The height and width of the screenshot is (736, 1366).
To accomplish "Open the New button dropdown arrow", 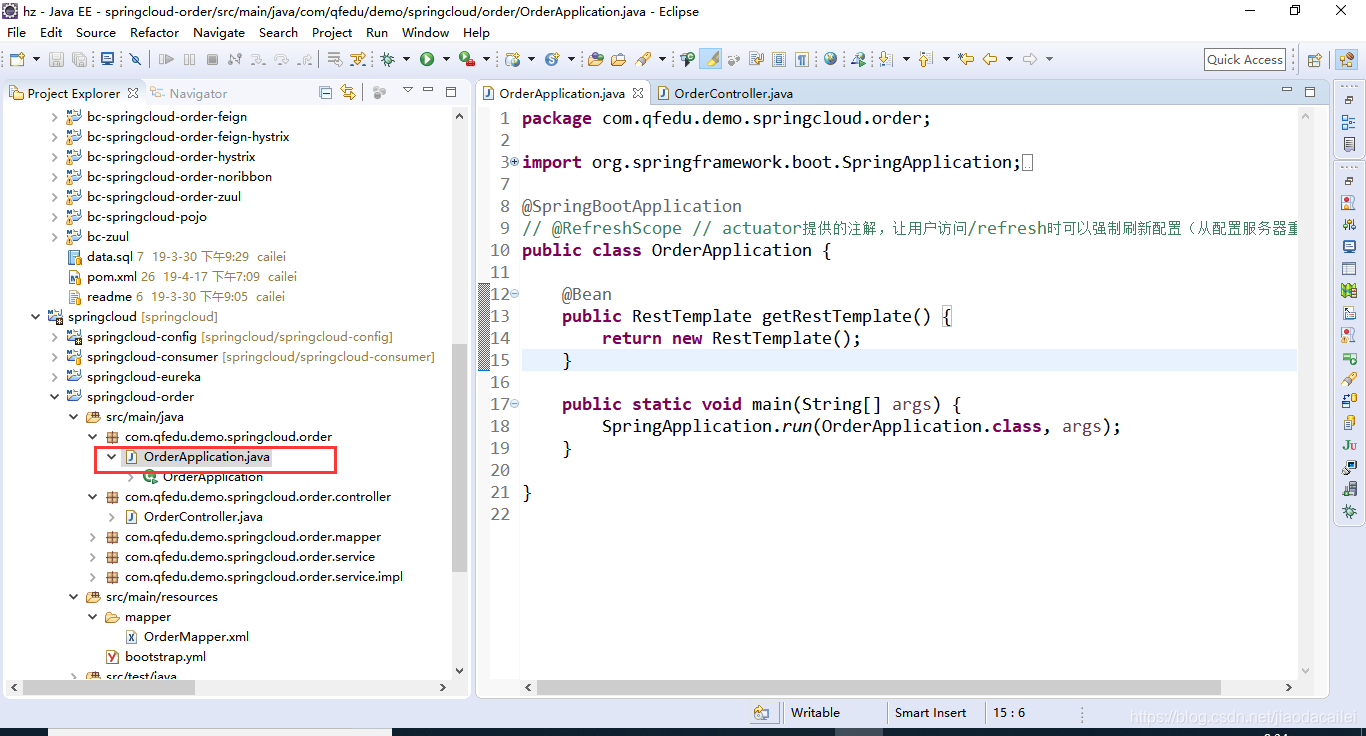I will [36, 59].
